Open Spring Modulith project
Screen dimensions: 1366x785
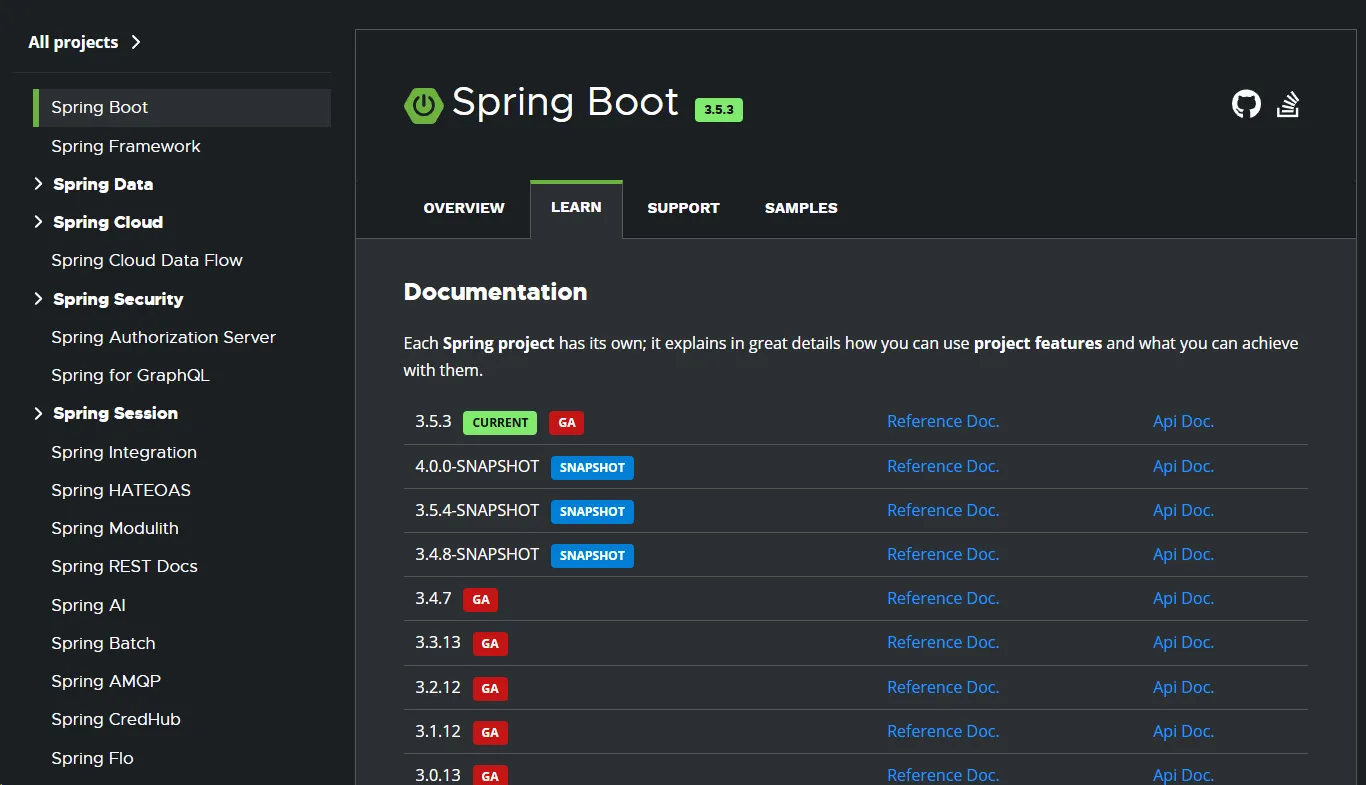(x=115, y=528)
